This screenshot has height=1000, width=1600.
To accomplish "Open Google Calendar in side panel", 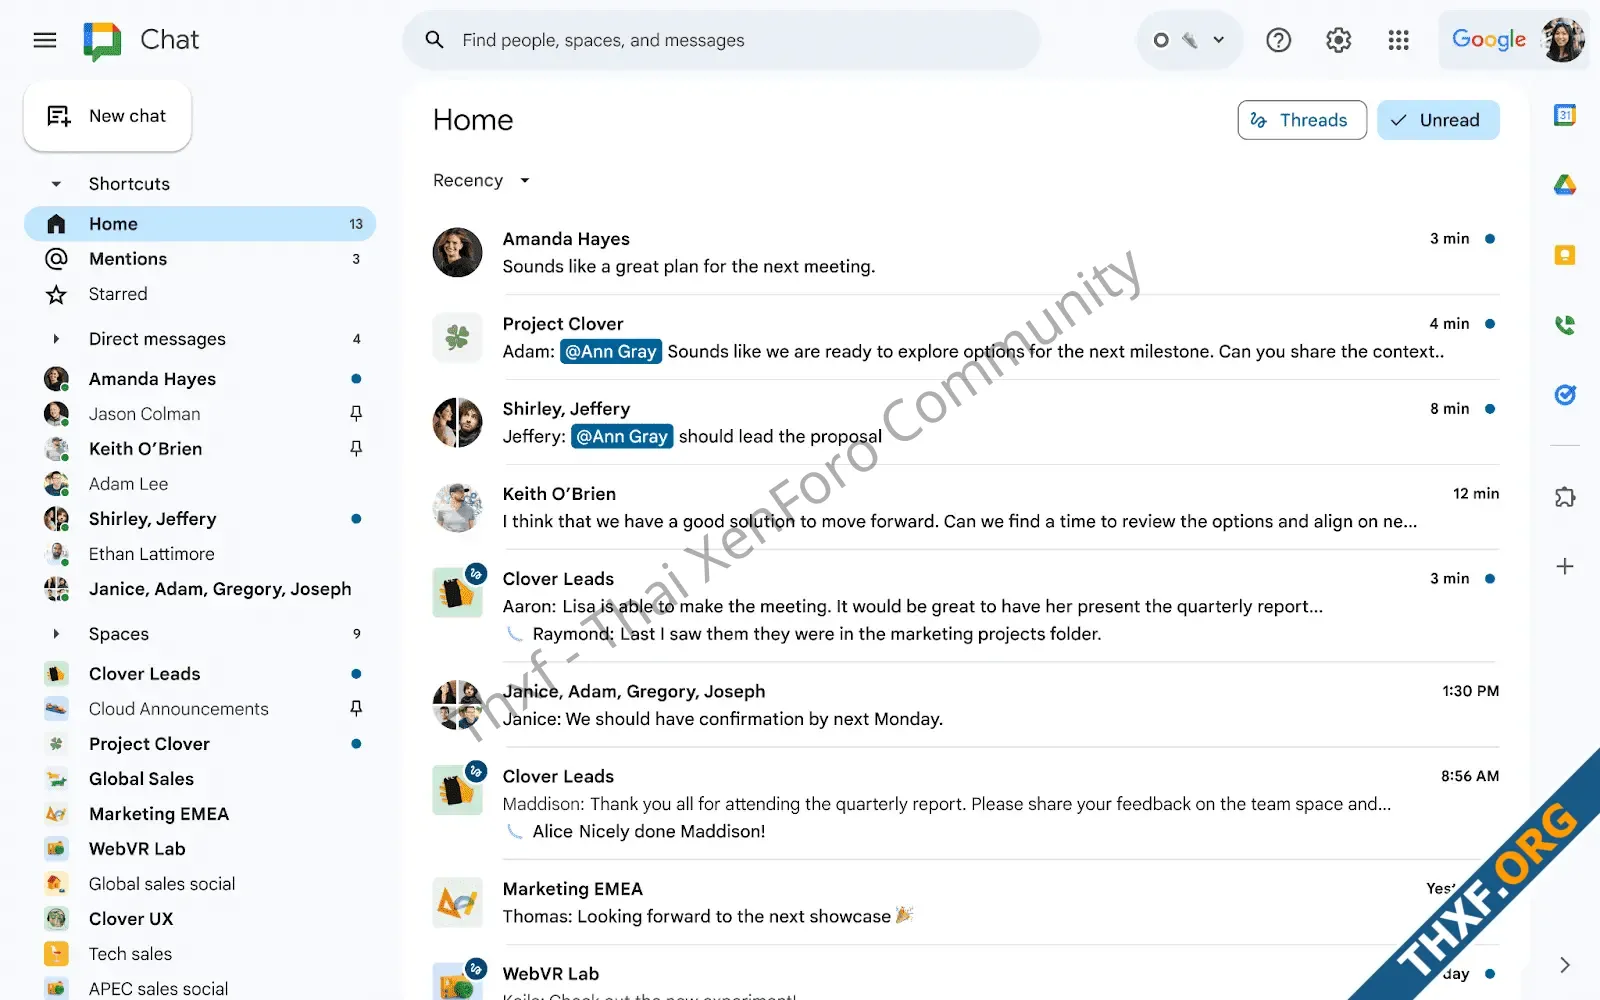I will coord(1565,115).
